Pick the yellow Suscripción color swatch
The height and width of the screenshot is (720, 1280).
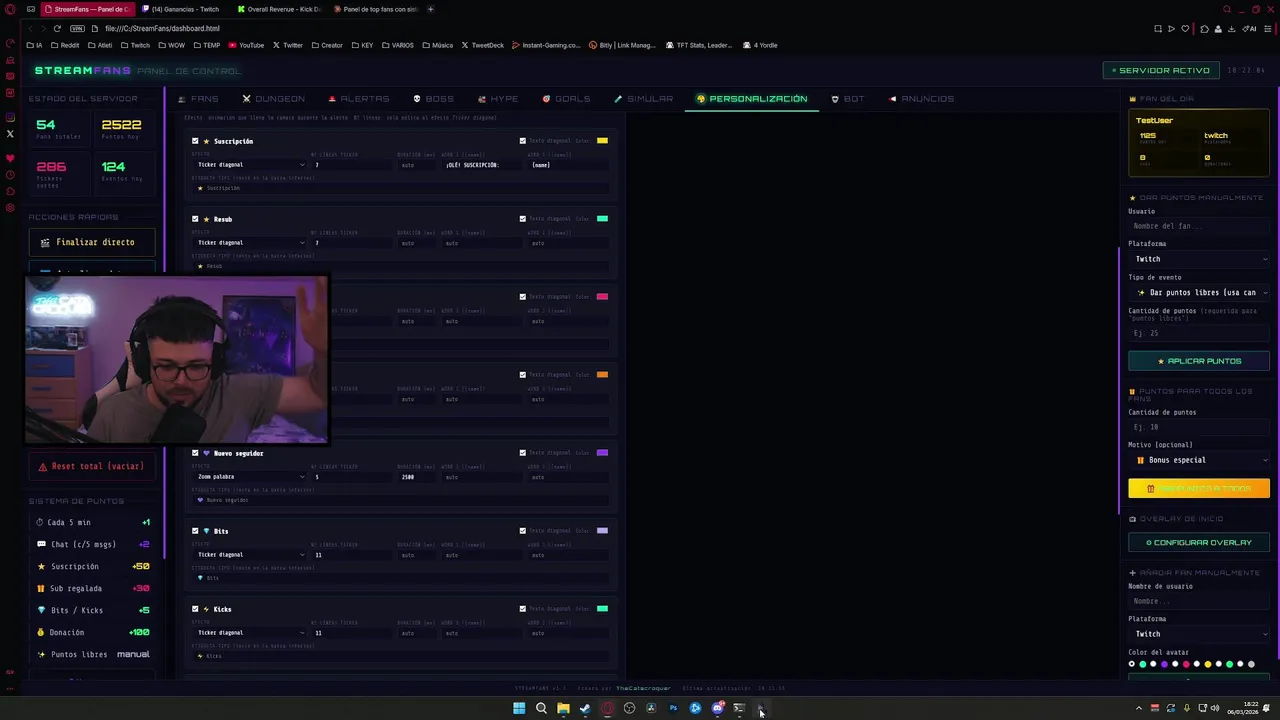(x=602, y=141)
